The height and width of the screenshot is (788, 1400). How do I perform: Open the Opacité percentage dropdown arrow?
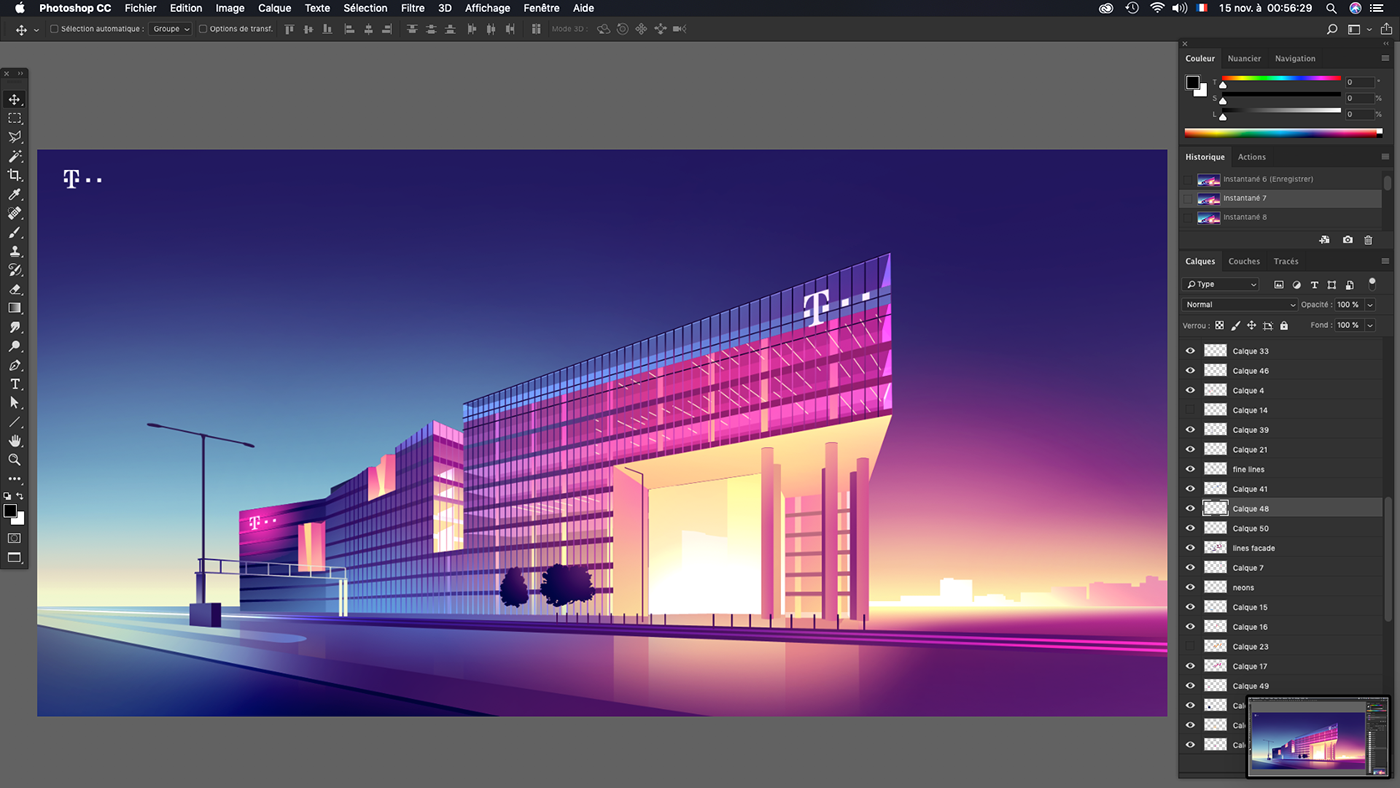click(1370, 305)
